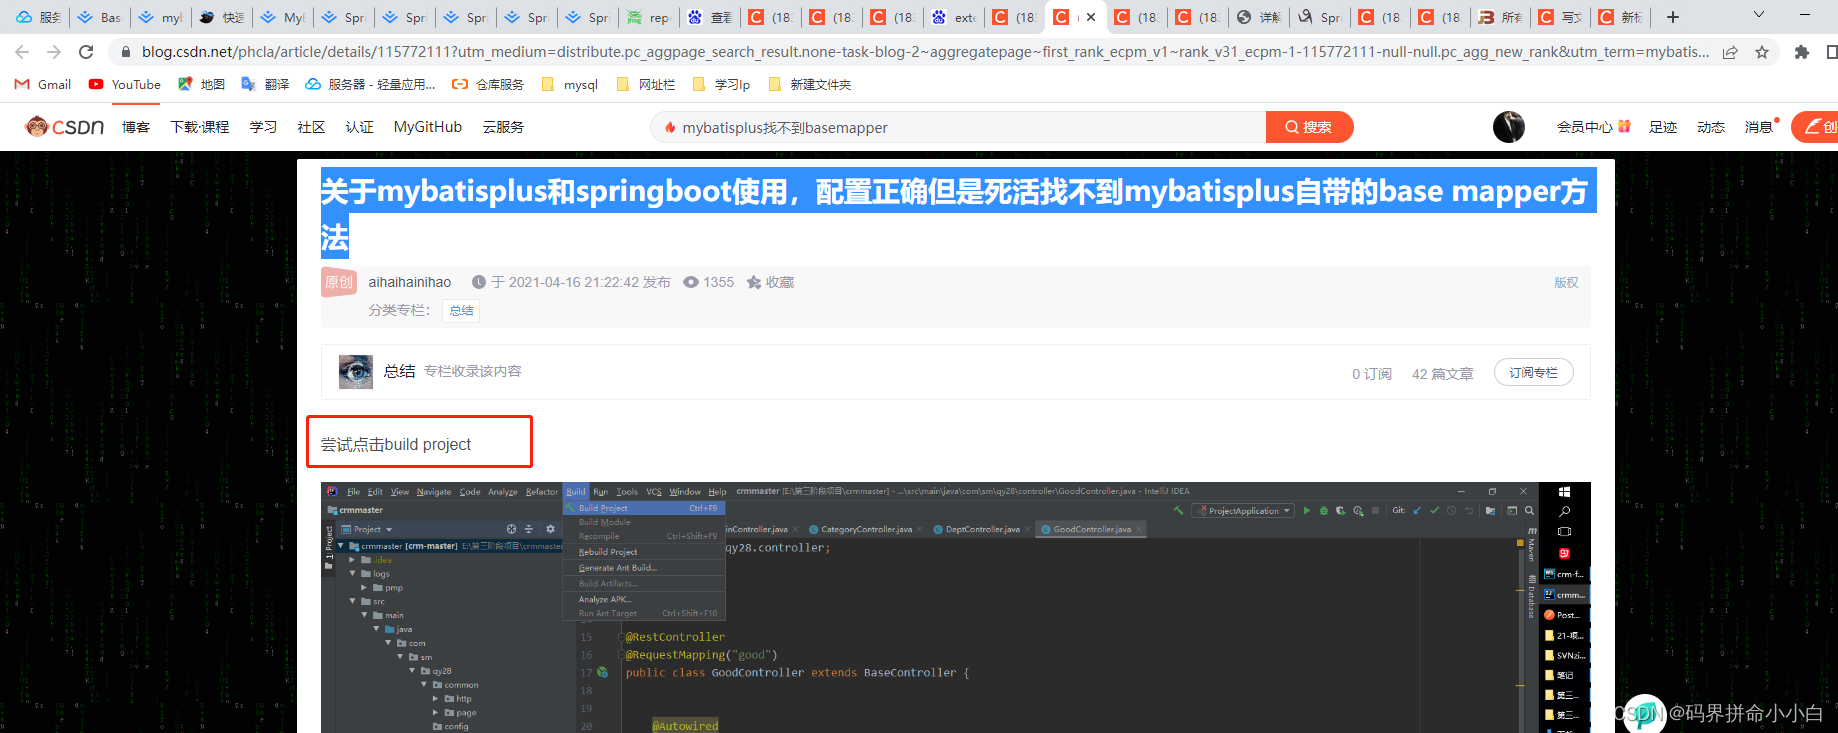Open the 网址栏 bookmarks folder
The height and width of the screenshot is (733, 1838).
coord(646,85)
